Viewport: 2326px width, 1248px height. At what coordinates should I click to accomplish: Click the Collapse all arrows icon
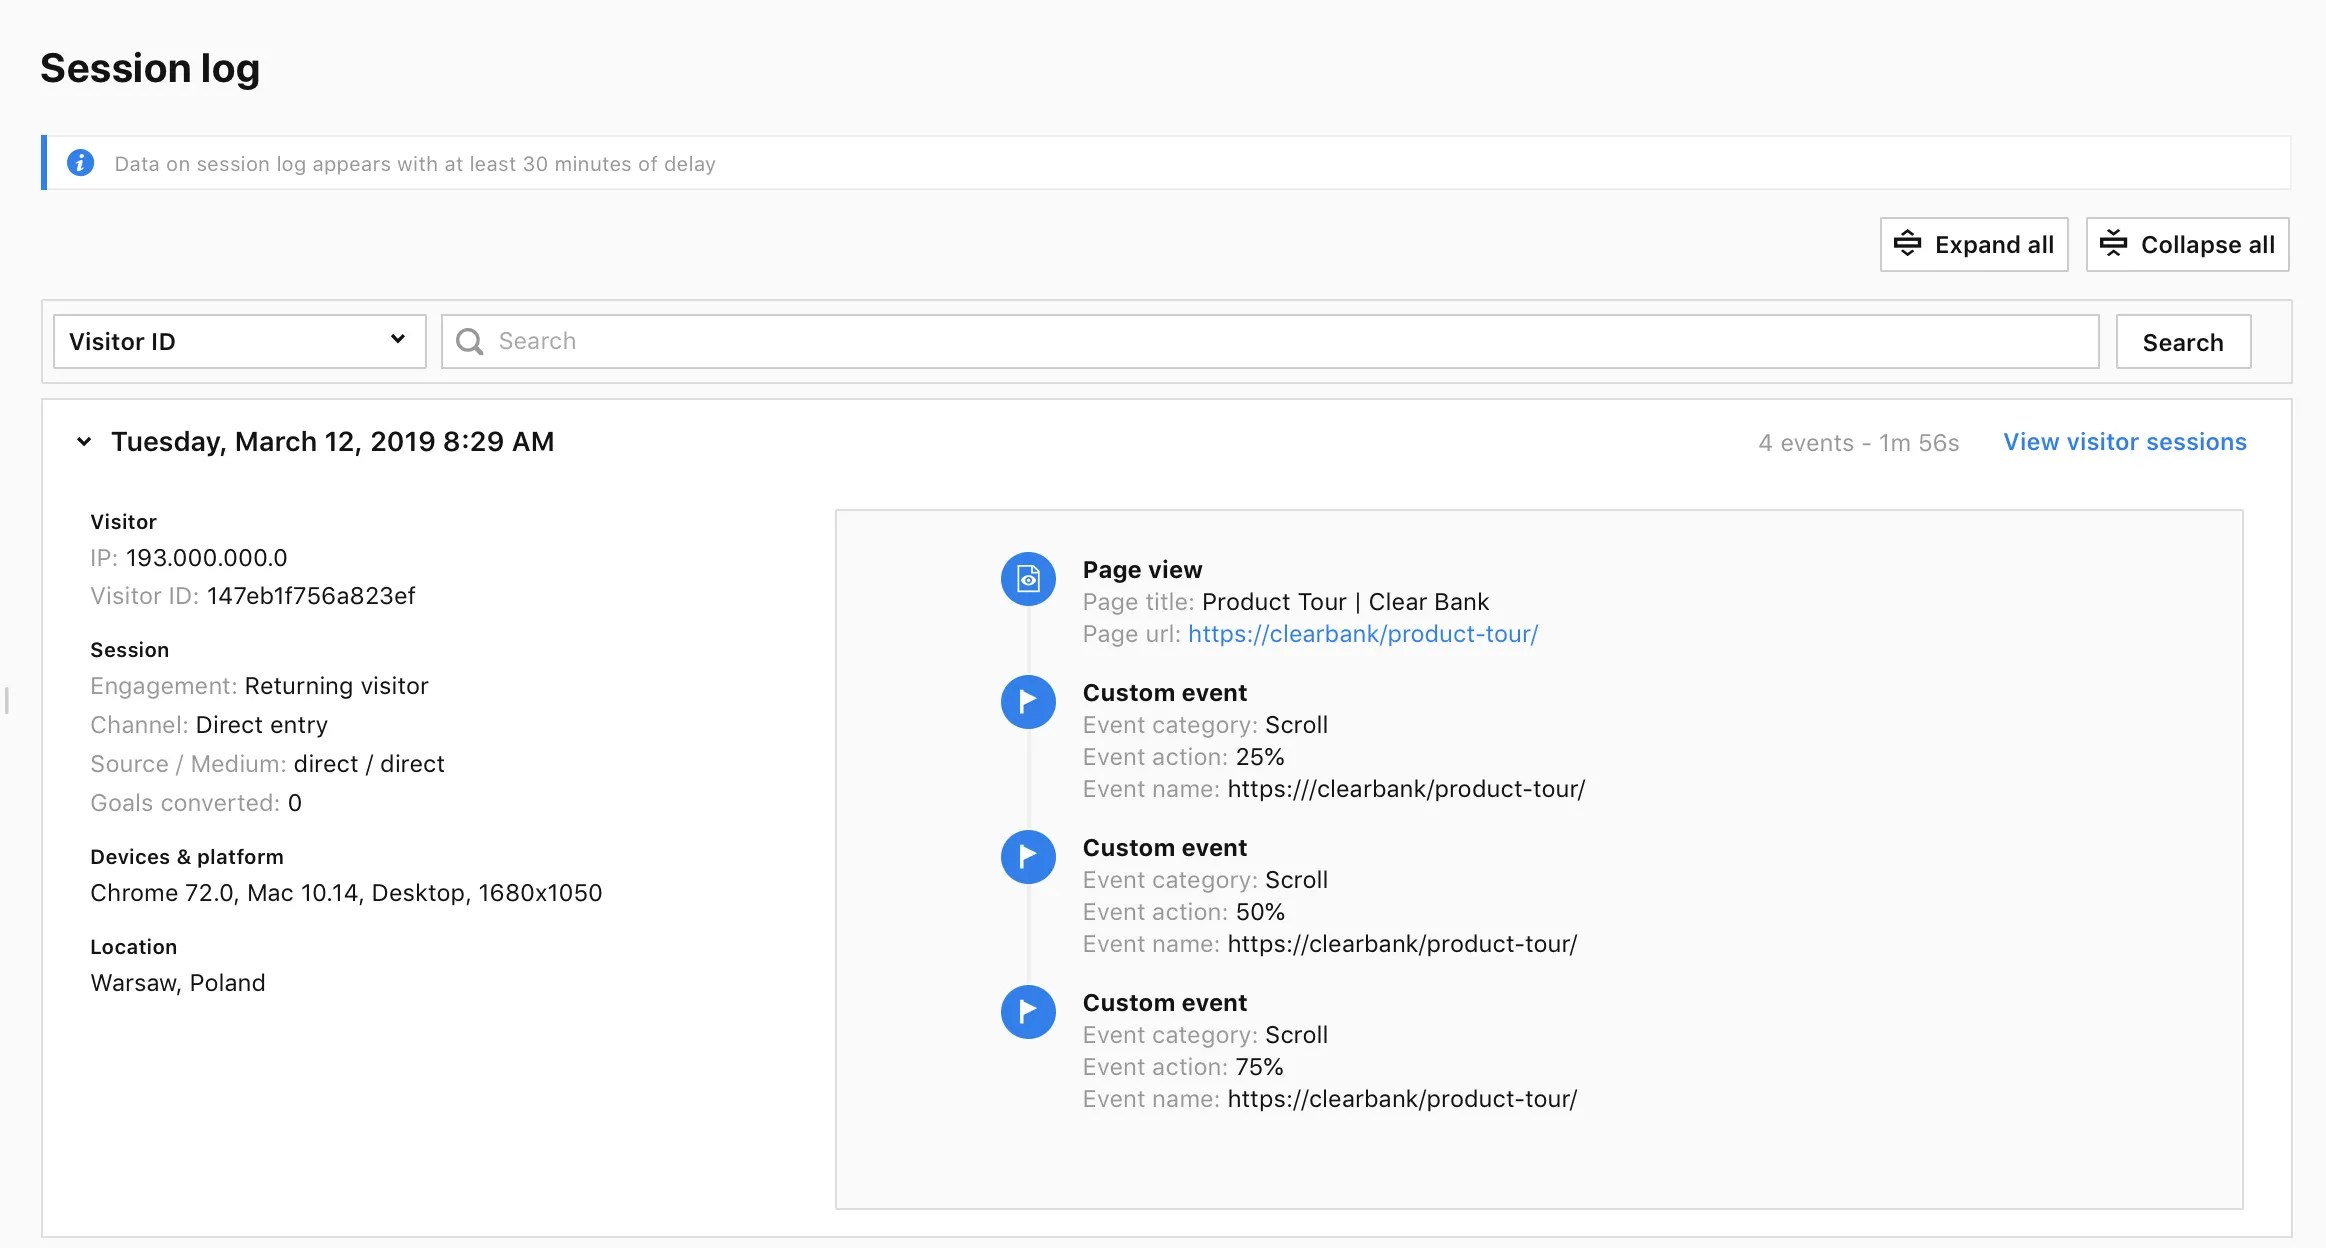(2113, 244)
